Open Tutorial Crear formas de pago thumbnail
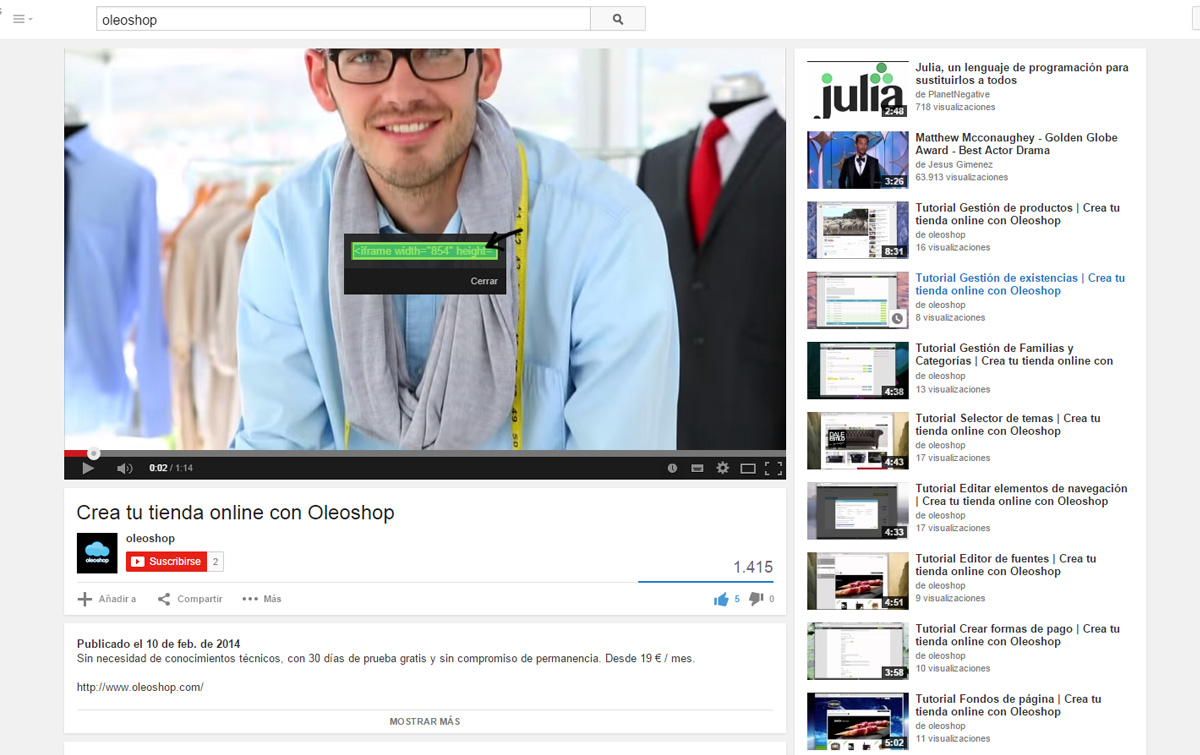This screenshot has width=1200, height=755. [x=857, y=651]
